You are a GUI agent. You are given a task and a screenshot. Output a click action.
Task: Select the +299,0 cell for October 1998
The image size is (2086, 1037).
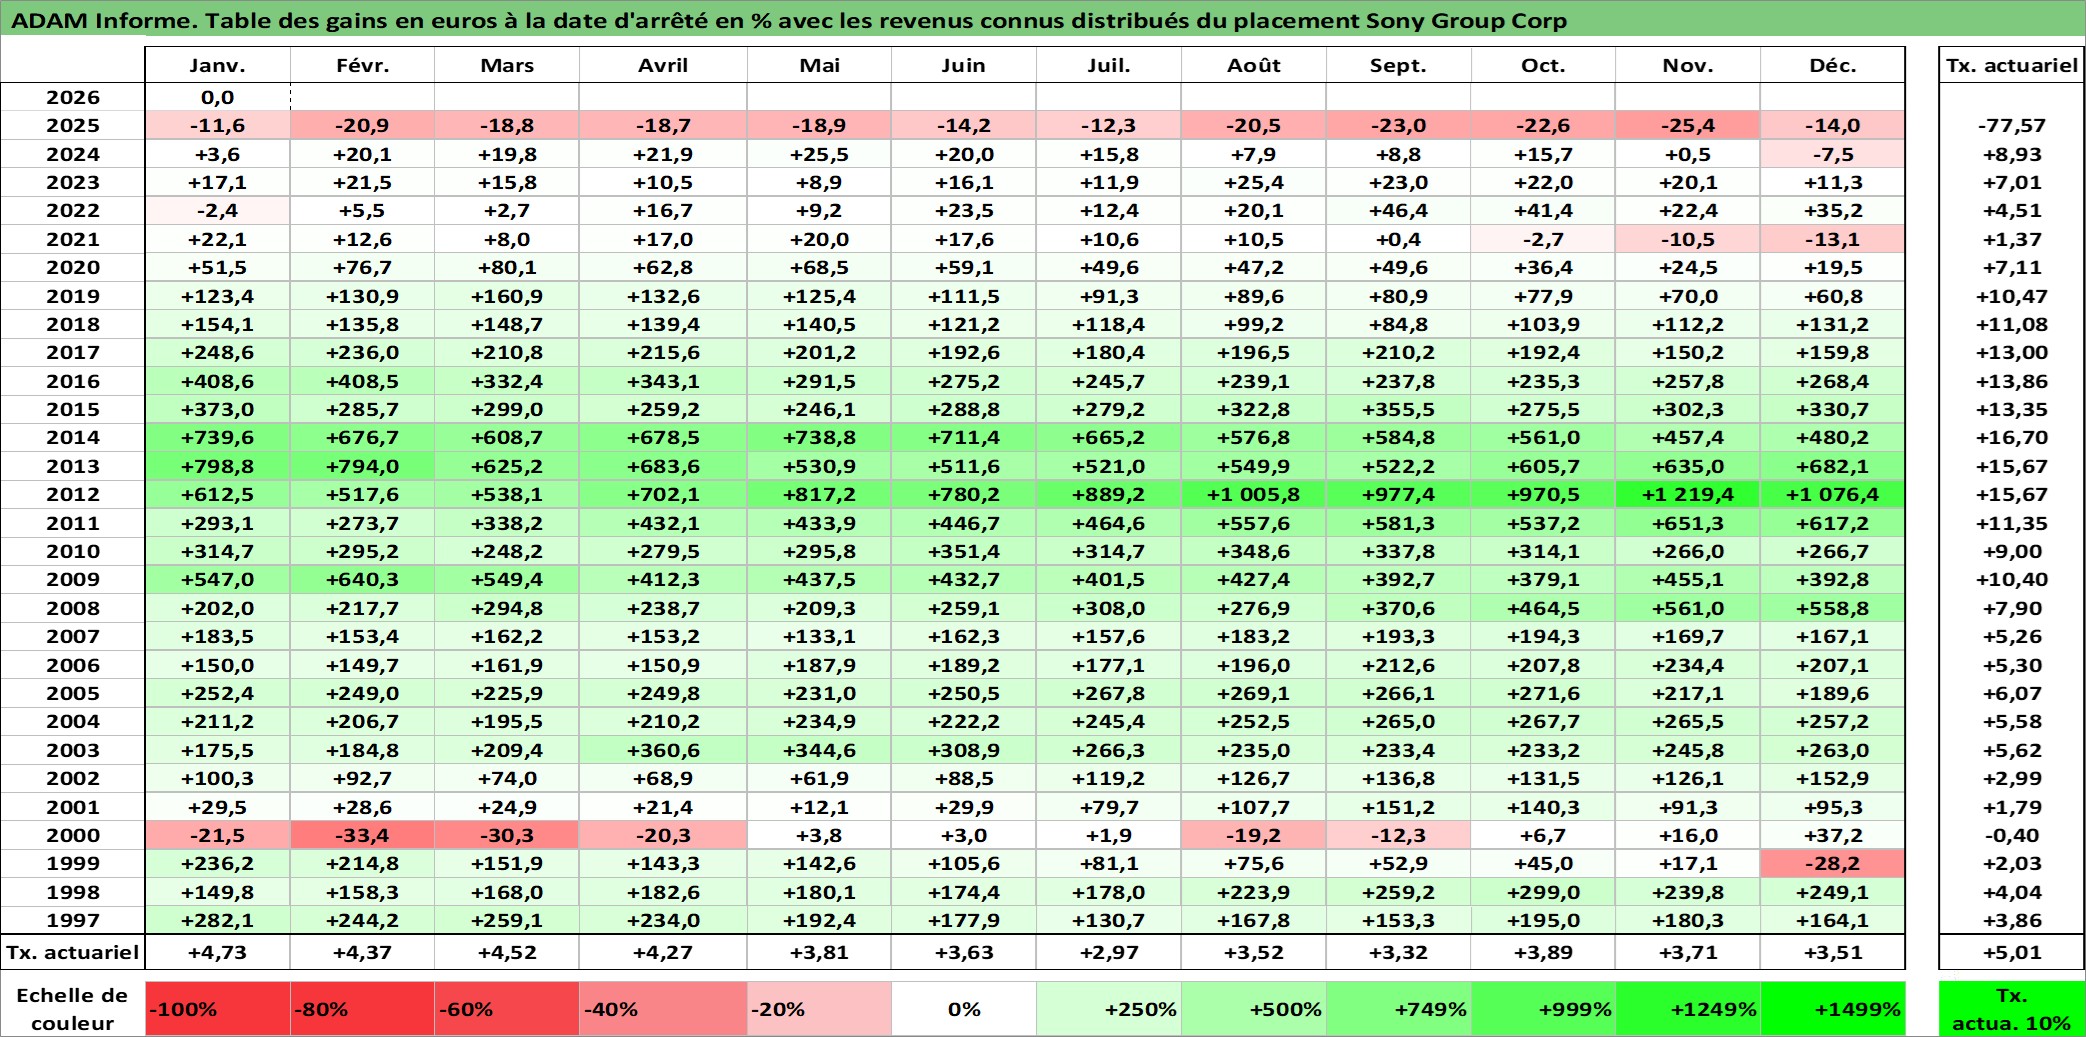[x=1543, y=892]
